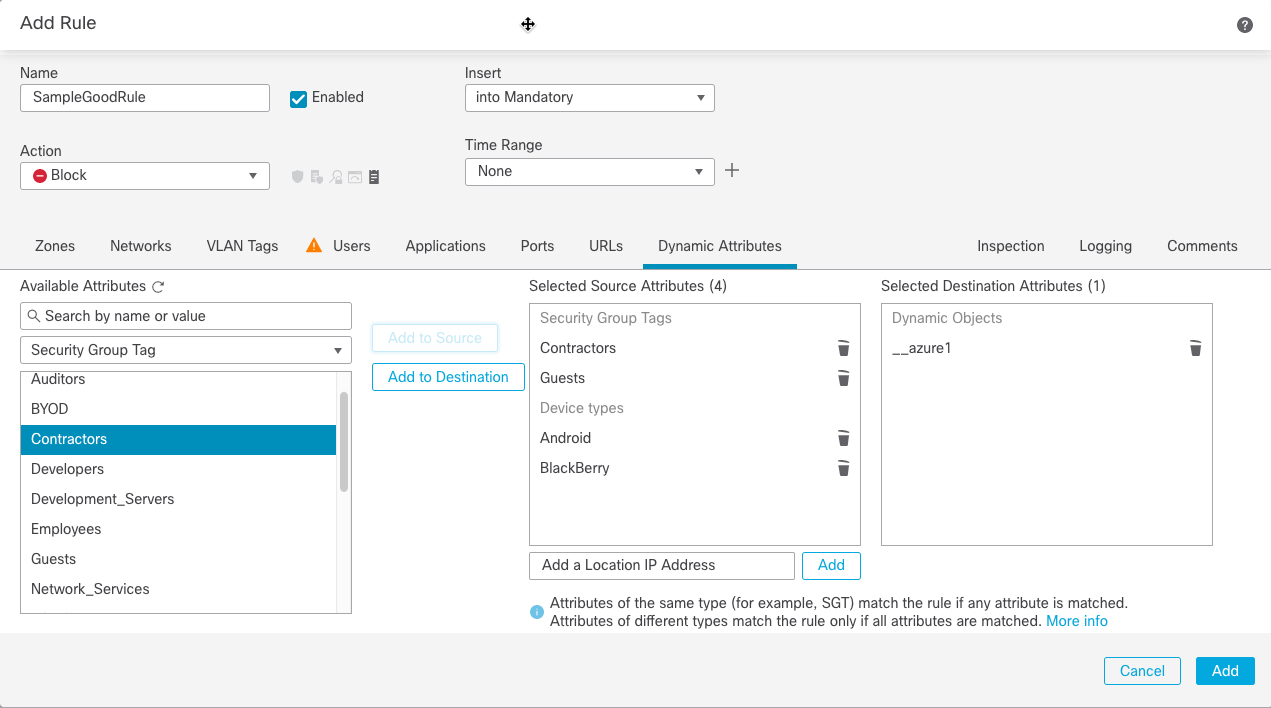Click the safe search magnifier-lock icon

pyautogui.click(x=336, y=176)
